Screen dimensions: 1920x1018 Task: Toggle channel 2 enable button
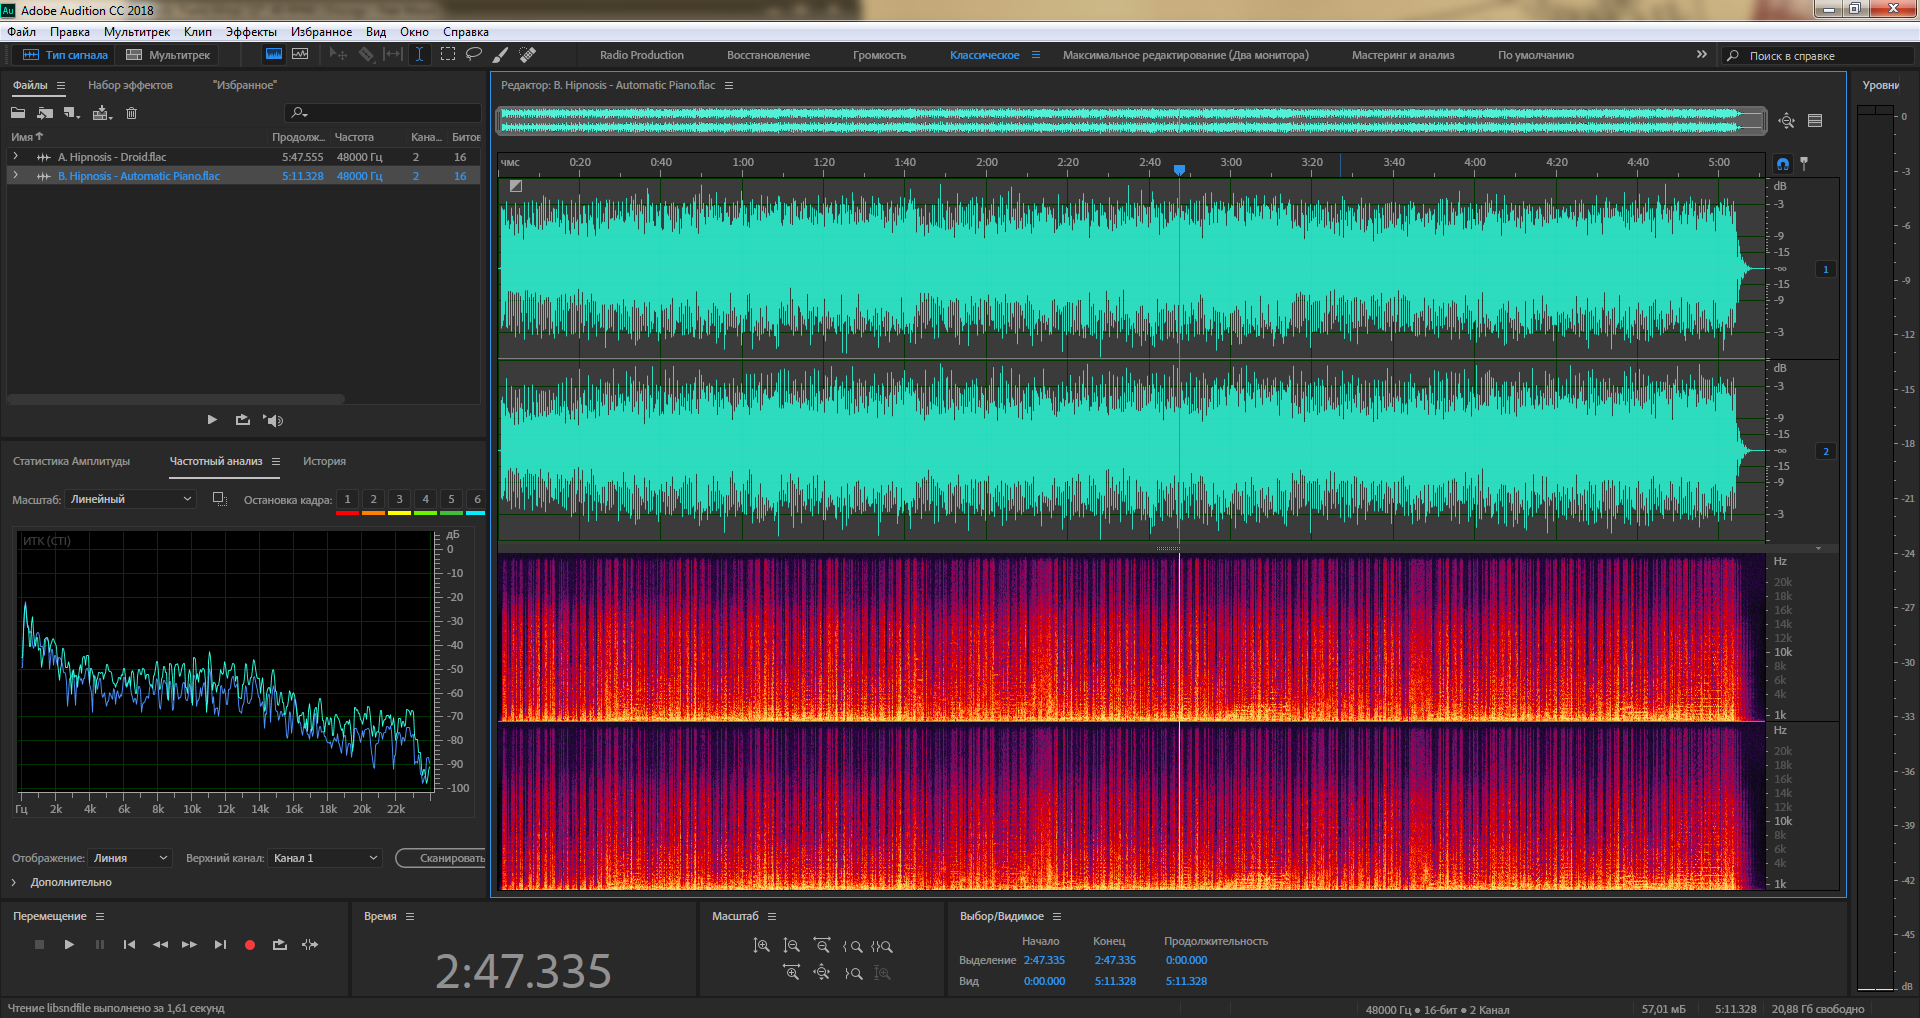click(x=1826, y=451)
